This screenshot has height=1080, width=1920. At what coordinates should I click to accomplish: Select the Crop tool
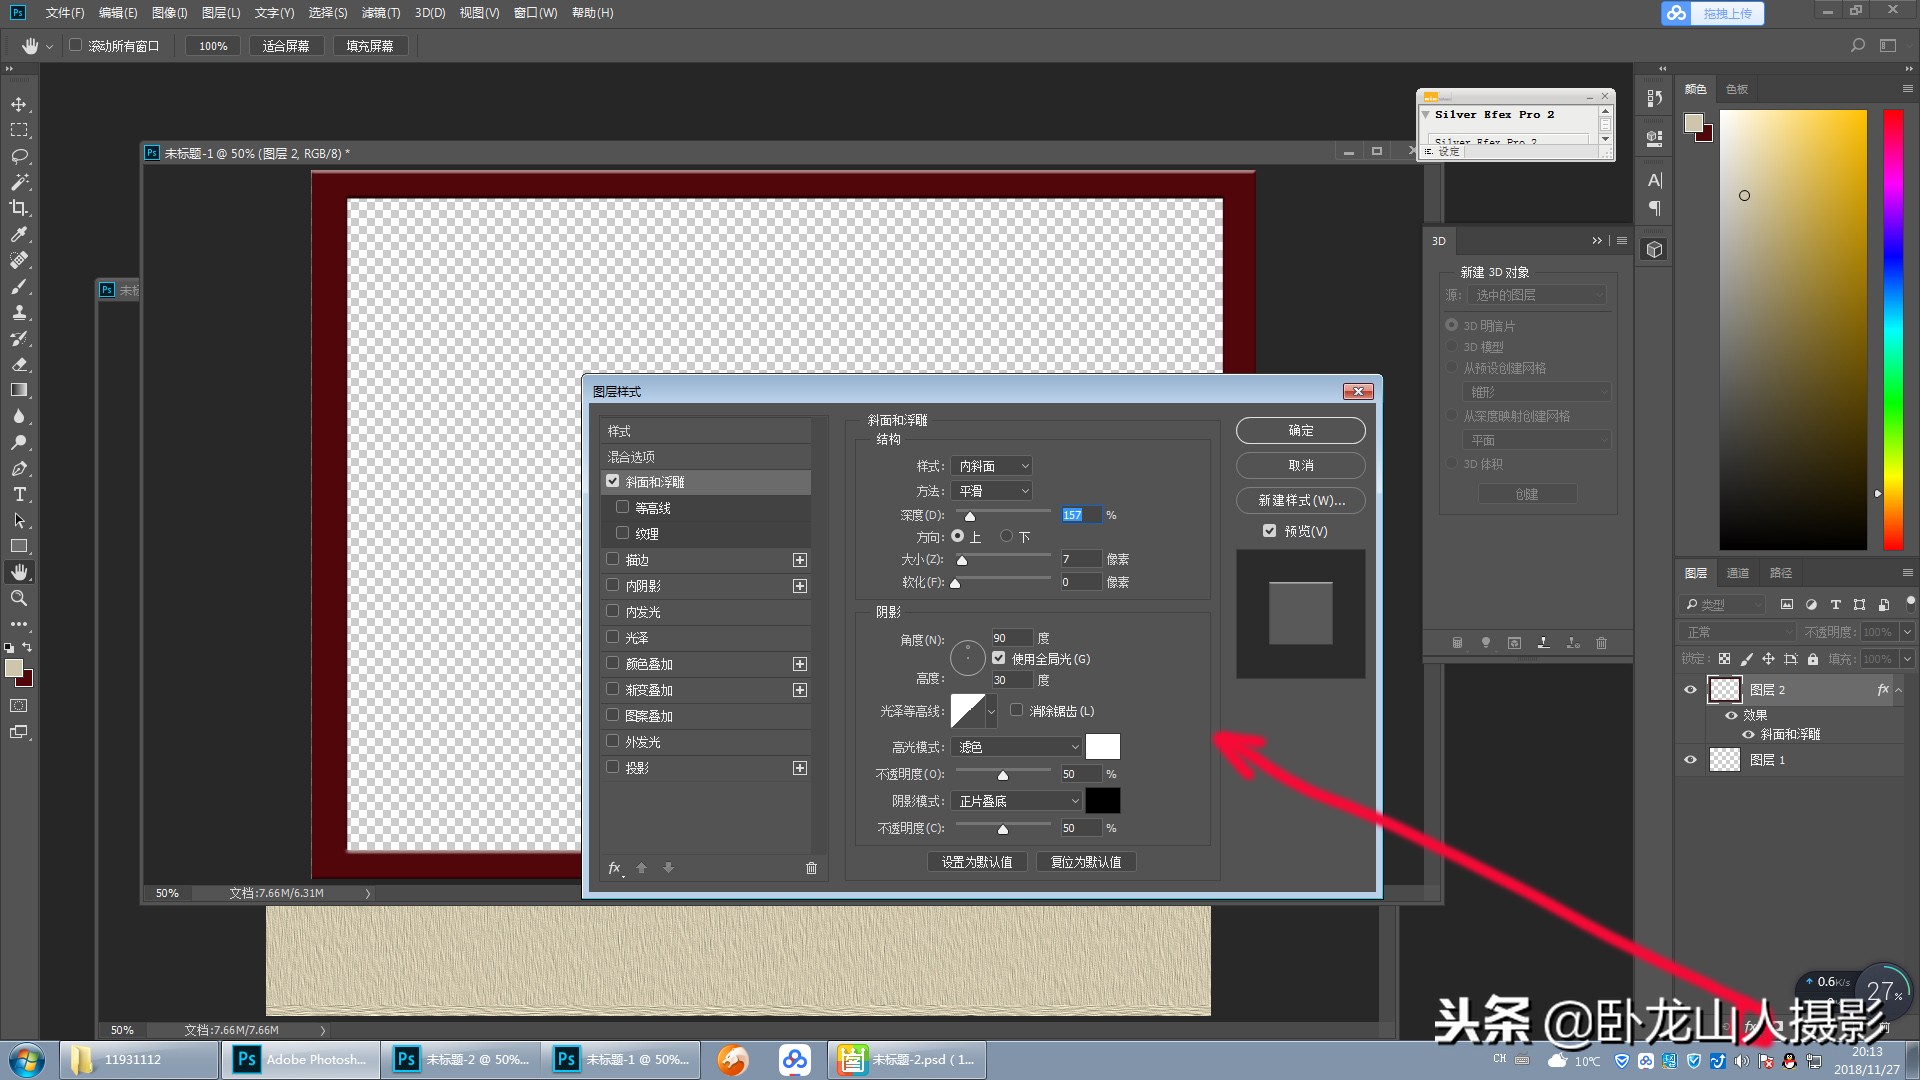tap(20, 208)
